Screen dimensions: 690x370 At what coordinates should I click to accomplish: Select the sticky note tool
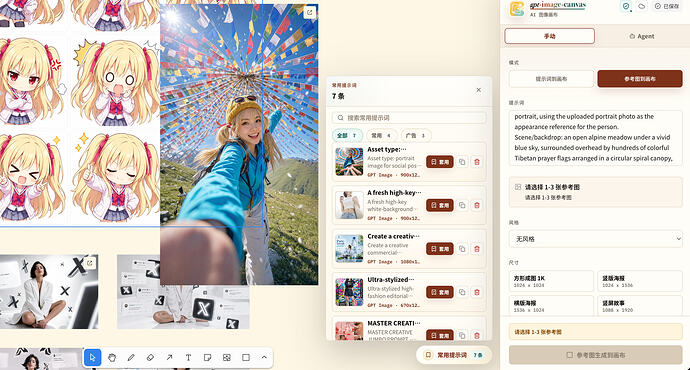coord(208,358)
